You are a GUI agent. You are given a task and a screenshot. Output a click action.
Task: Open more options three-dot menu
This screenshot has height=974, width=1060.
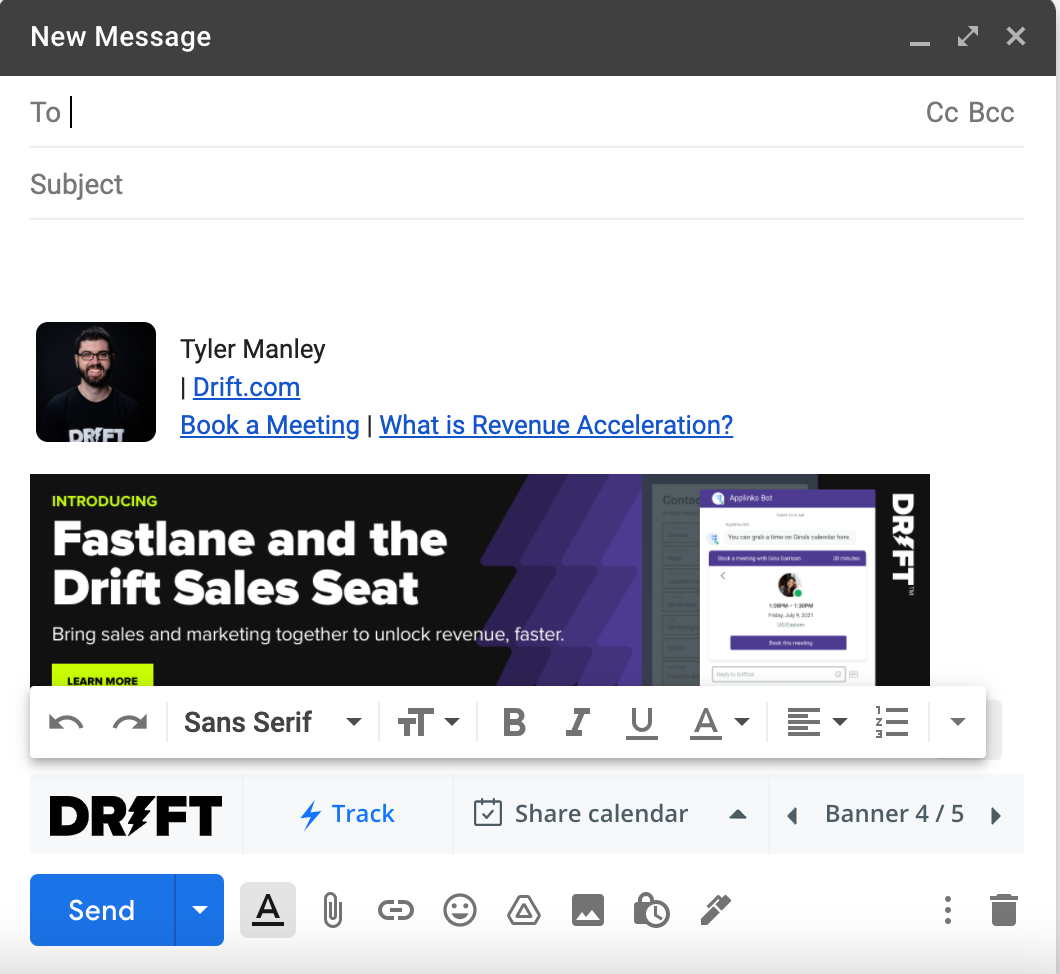[948, 910]
